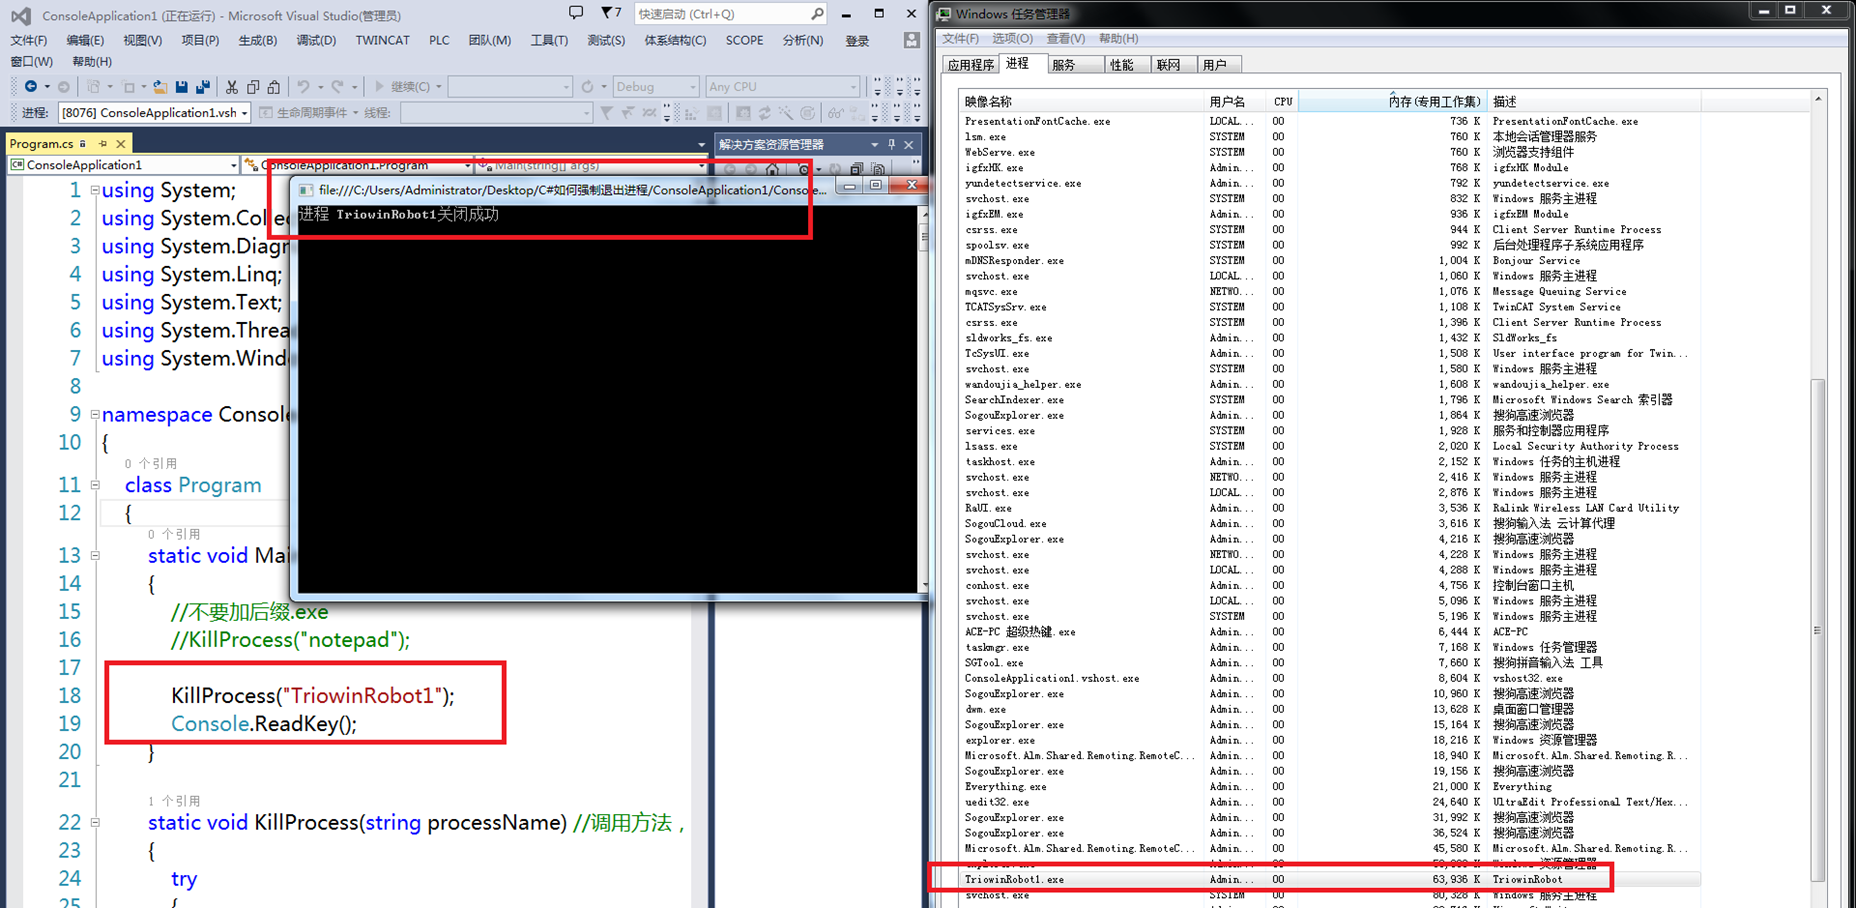This screenshot has height=908, width=1856.
Task: Open the 文件(F) menu in Visual Studio
Action: pyautogui.click(x=29, y=41)
